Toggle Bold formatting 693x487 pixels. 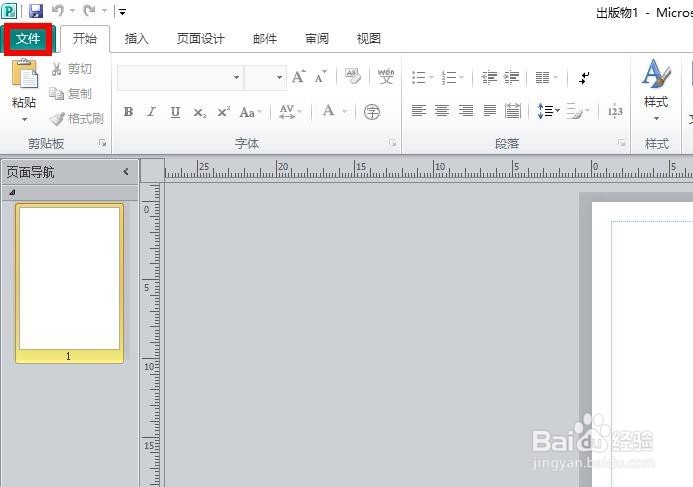click(129, 112)
